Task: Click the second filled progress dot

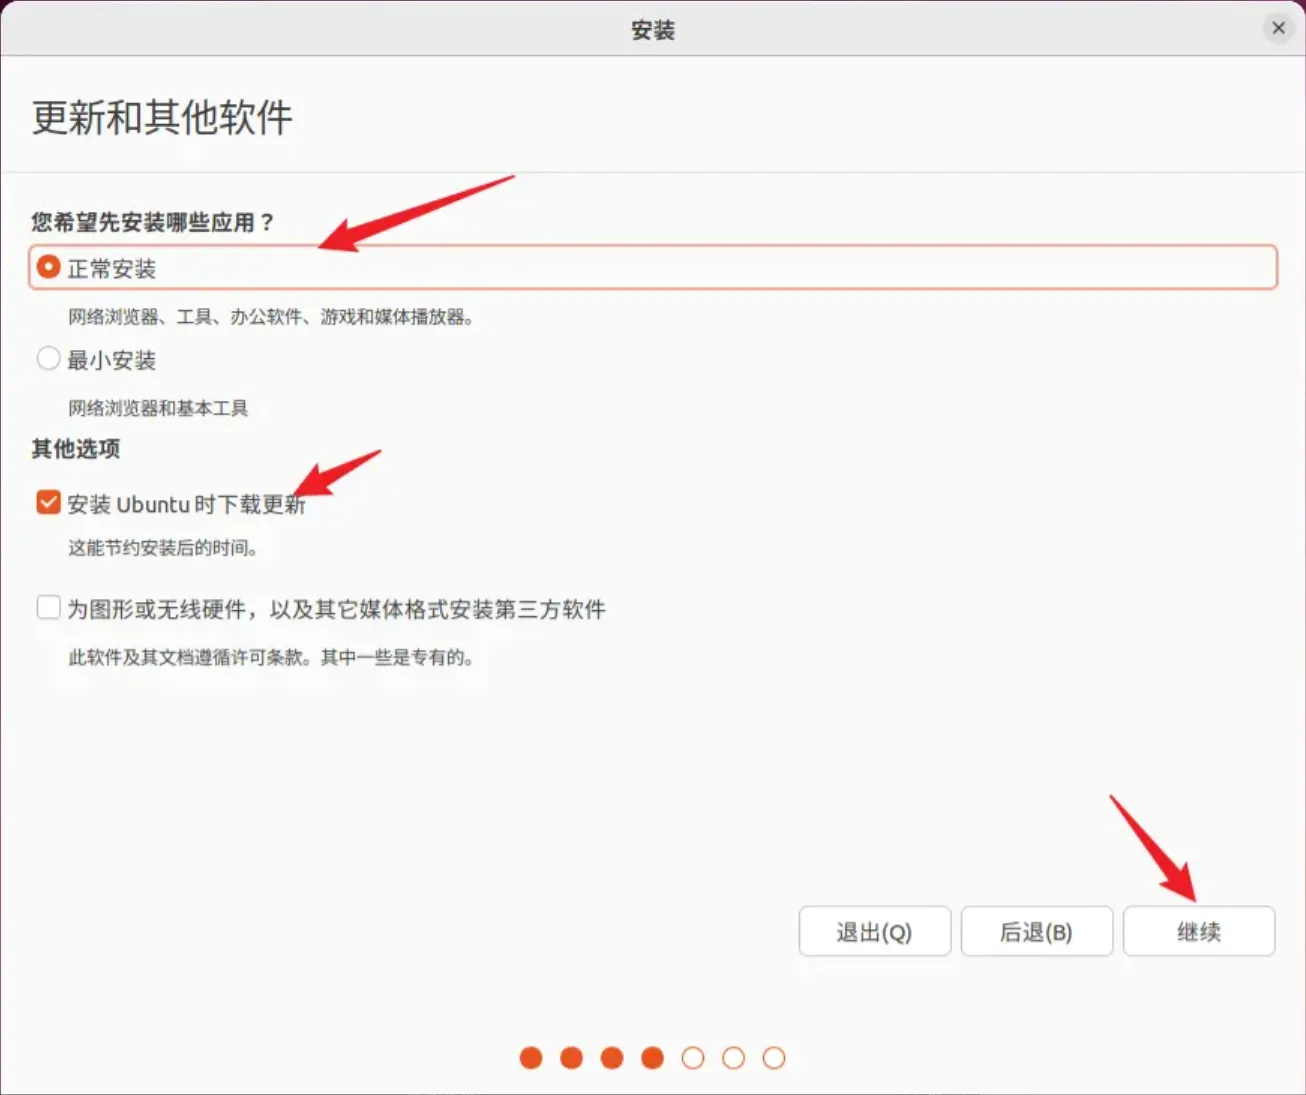Action: [571, 1058]
